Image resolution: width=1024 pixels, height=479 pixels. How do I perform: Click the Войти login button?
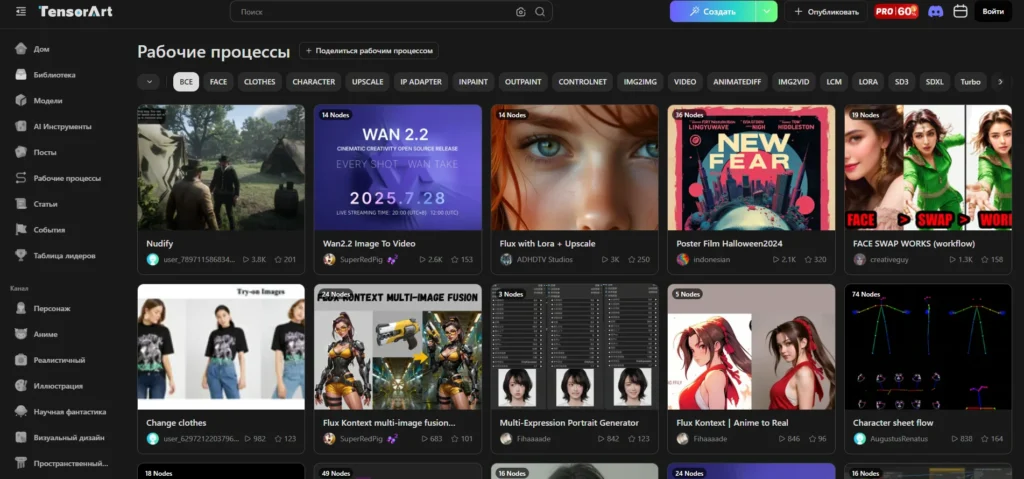click(x=993, y=11)
